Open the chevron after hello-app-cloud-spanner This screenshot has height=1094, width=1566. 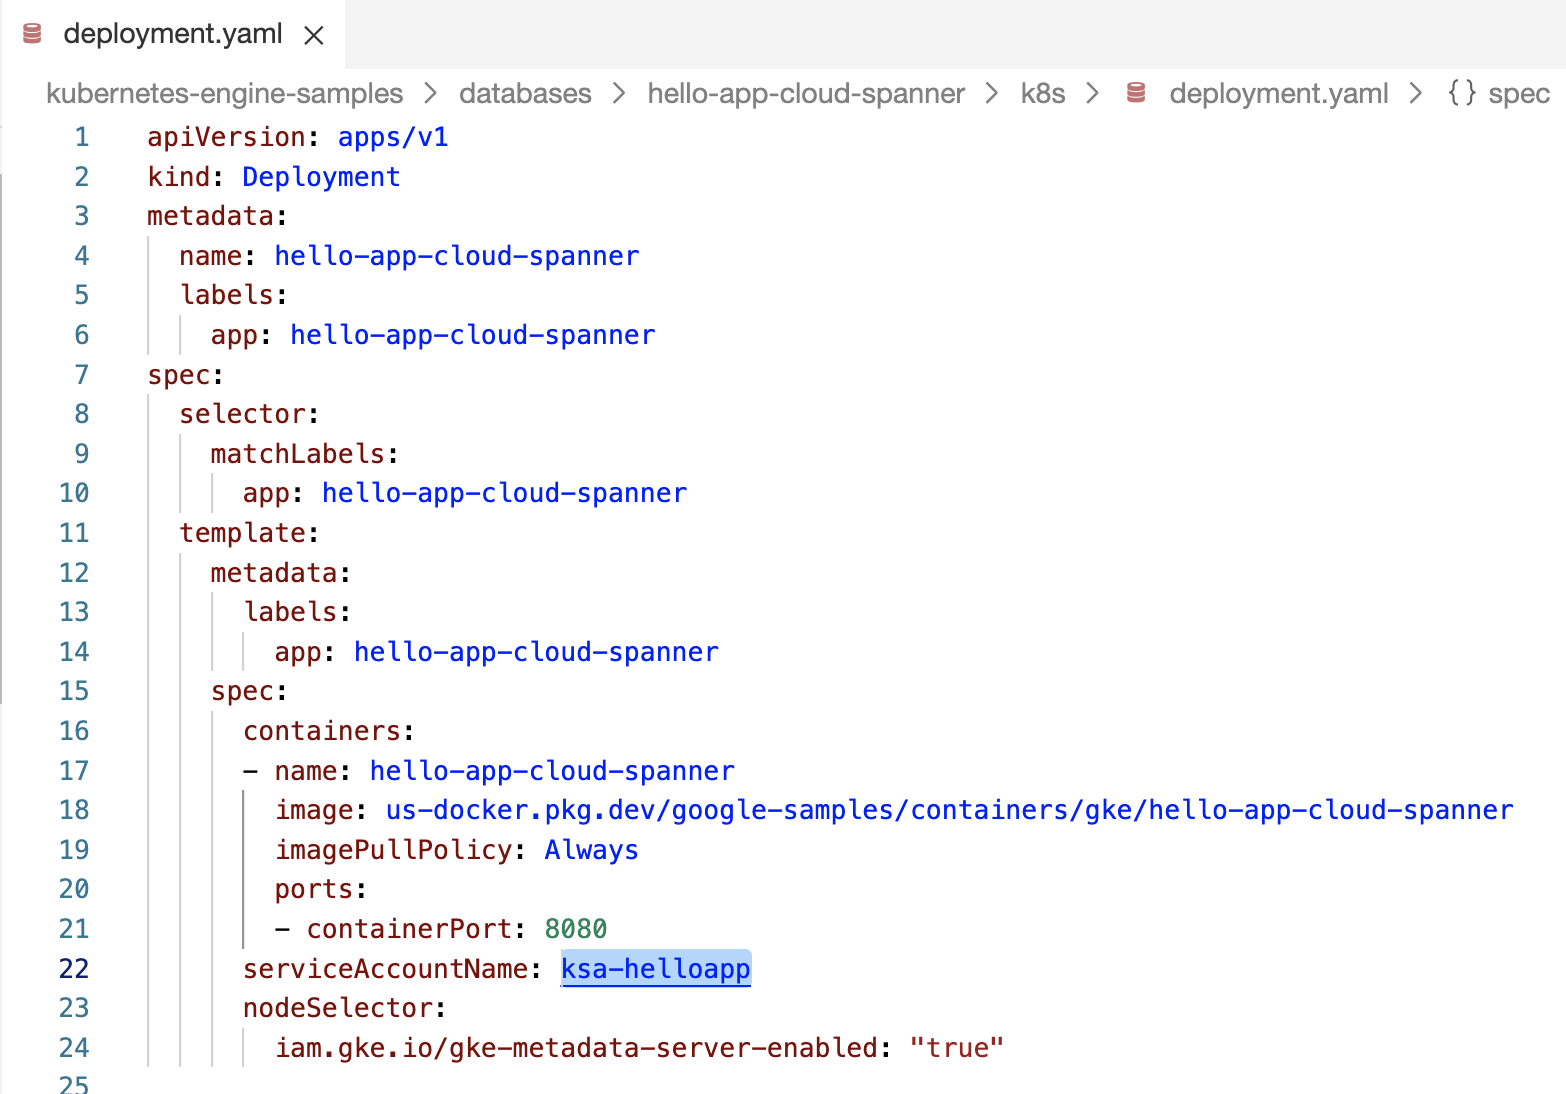pos(991,93)
